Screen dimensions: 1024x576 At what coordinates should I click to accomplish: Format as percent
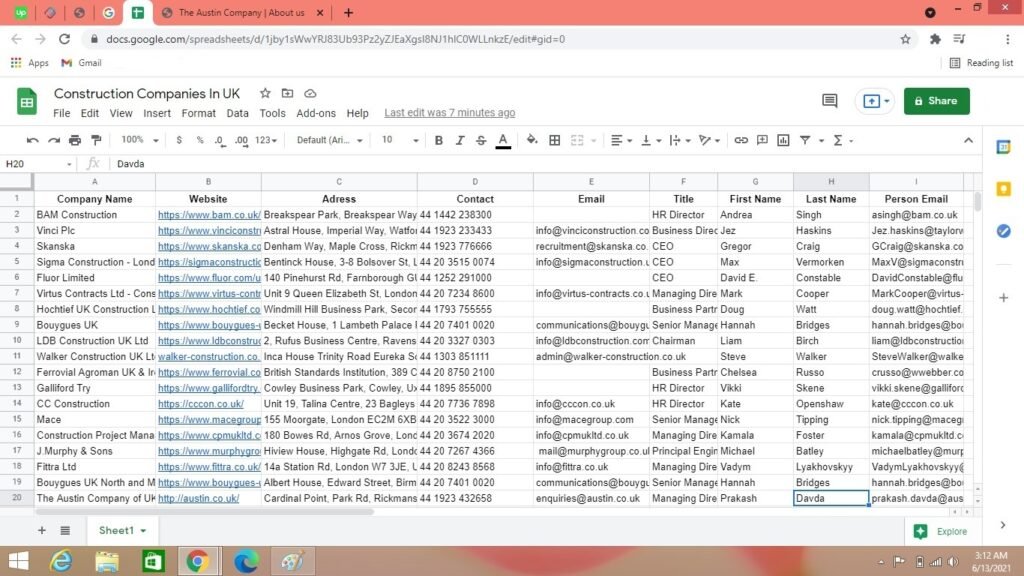point(200,140)
